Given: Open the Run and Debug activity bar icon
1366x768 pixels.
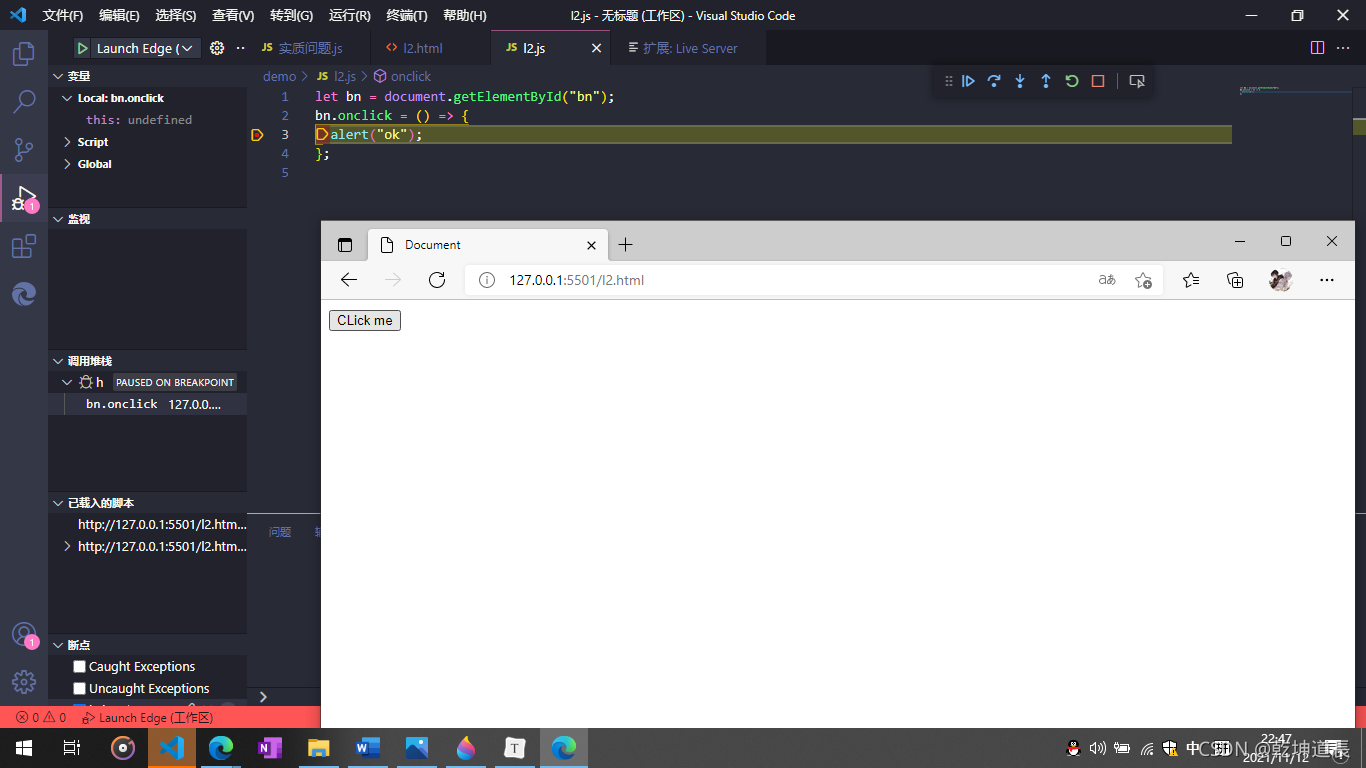Looking at the screenshot, I should 23,197.
